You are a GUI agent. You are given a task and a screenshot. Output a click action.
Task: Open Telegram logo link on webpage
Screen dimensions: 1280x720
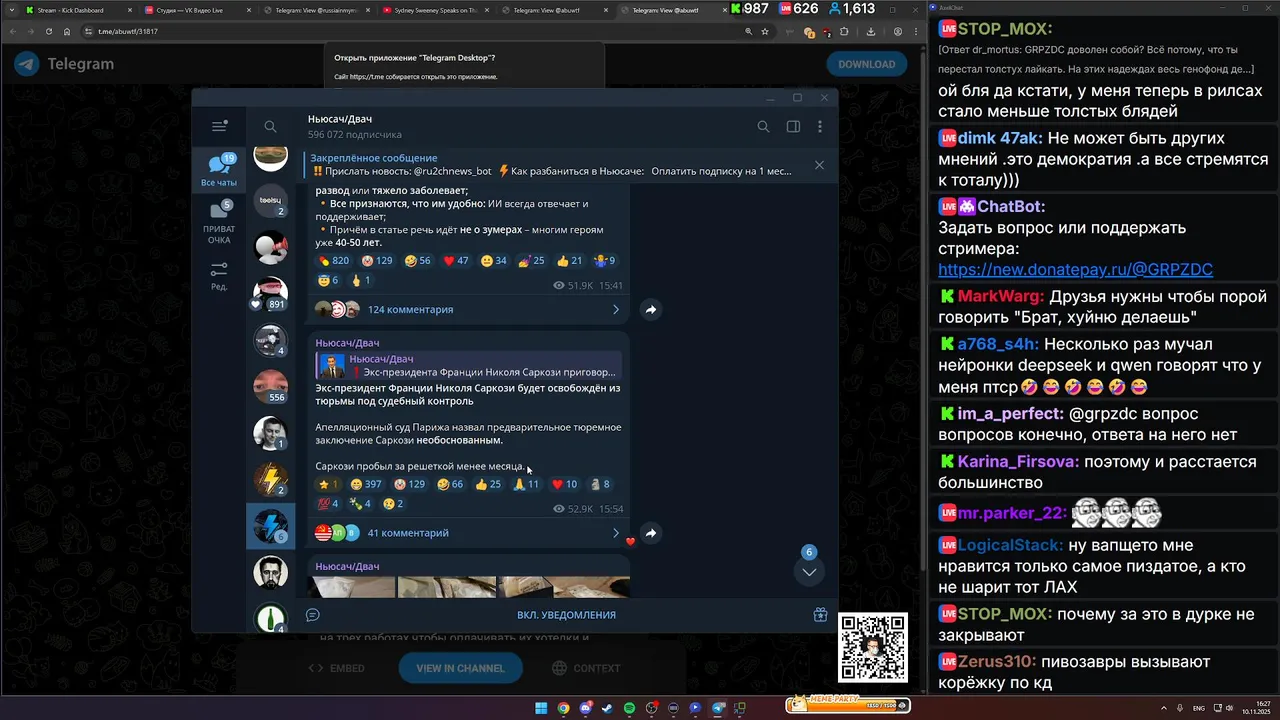[x=64, y=64]
